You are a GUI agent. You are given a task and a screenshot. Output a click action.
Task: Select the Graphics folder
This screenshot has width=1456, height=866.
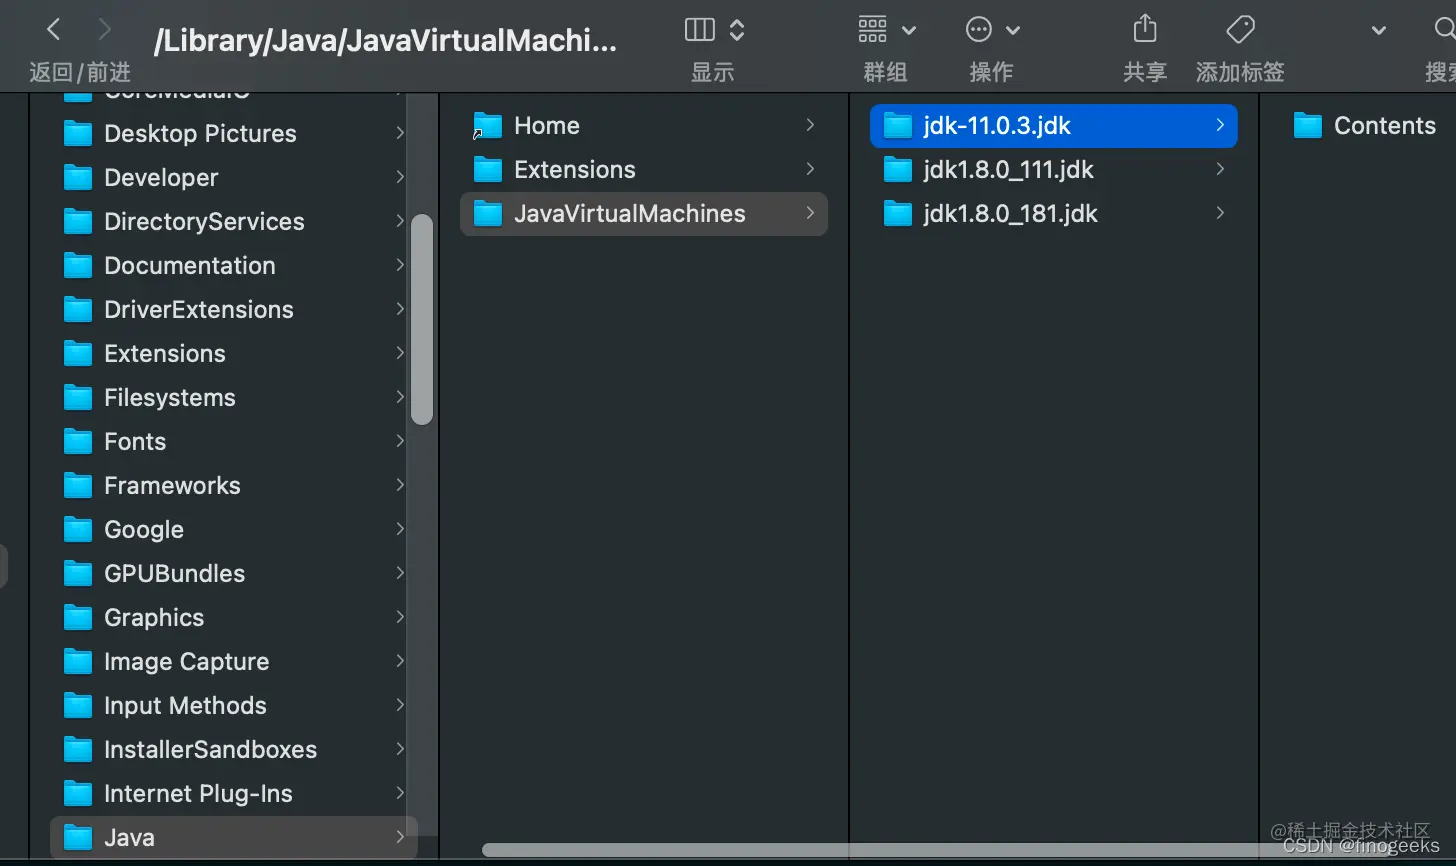(x=234, y=617)
